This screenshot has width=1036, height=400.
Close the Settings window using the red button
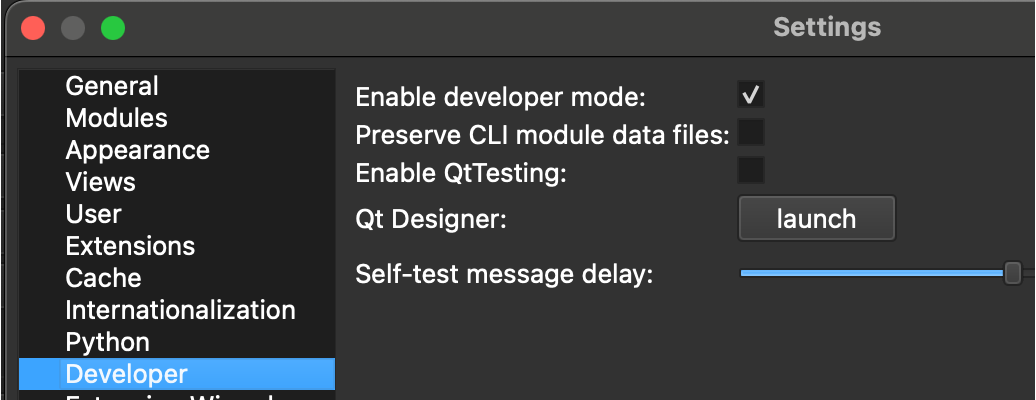pyautogui.click(x=33, y=28)
